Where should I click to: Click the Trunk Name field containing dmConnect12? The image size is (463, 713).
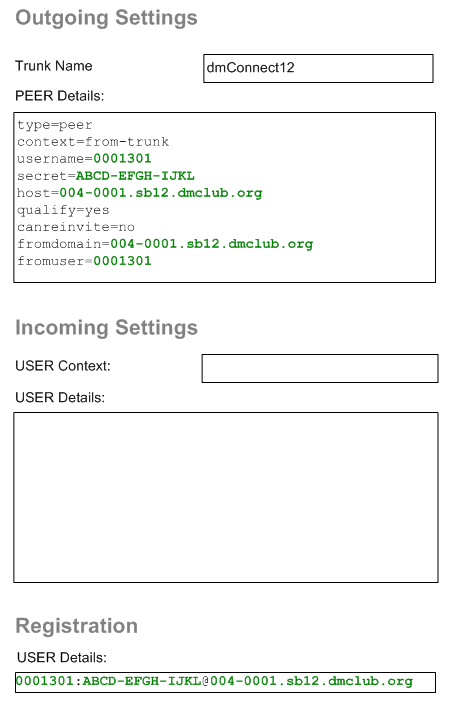click(x=318, y=68)
